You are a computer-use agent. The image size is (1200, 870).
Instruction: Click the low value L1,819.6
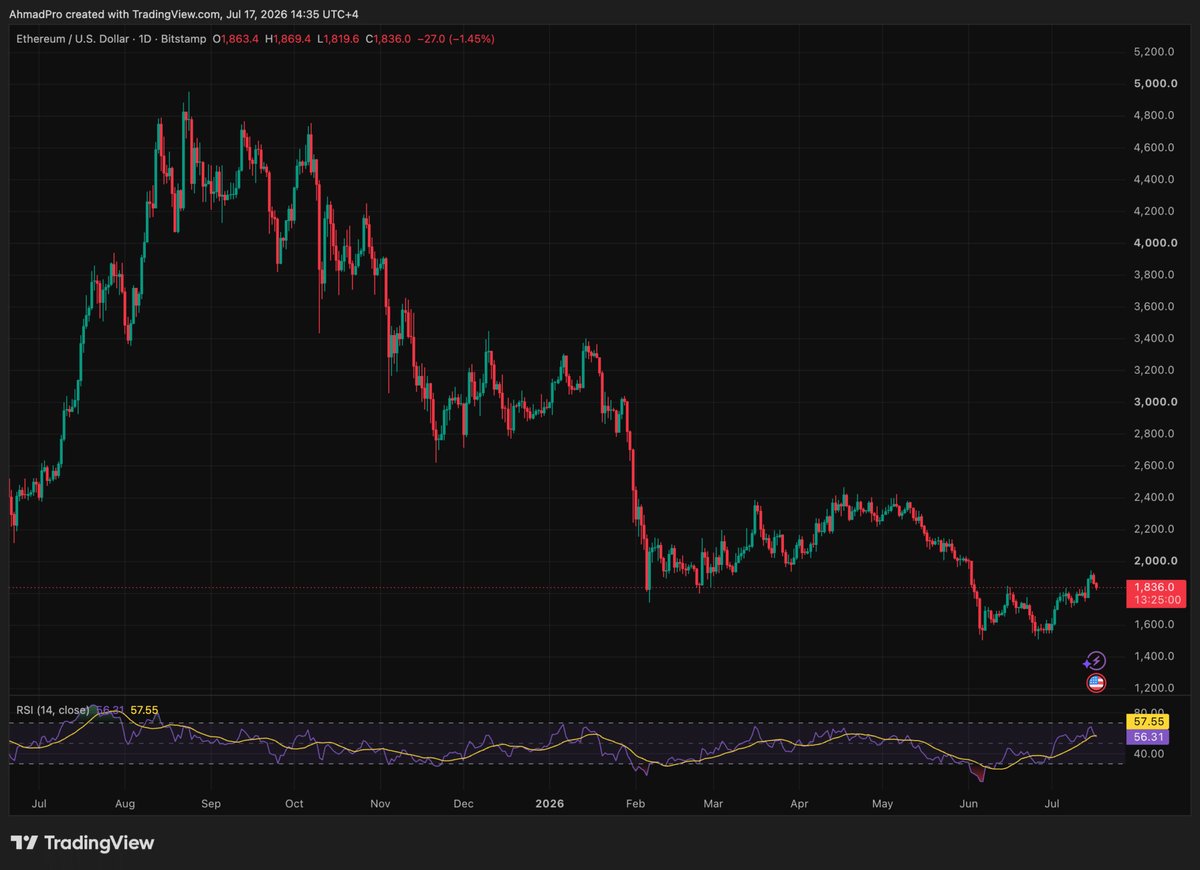click(340, 38)
